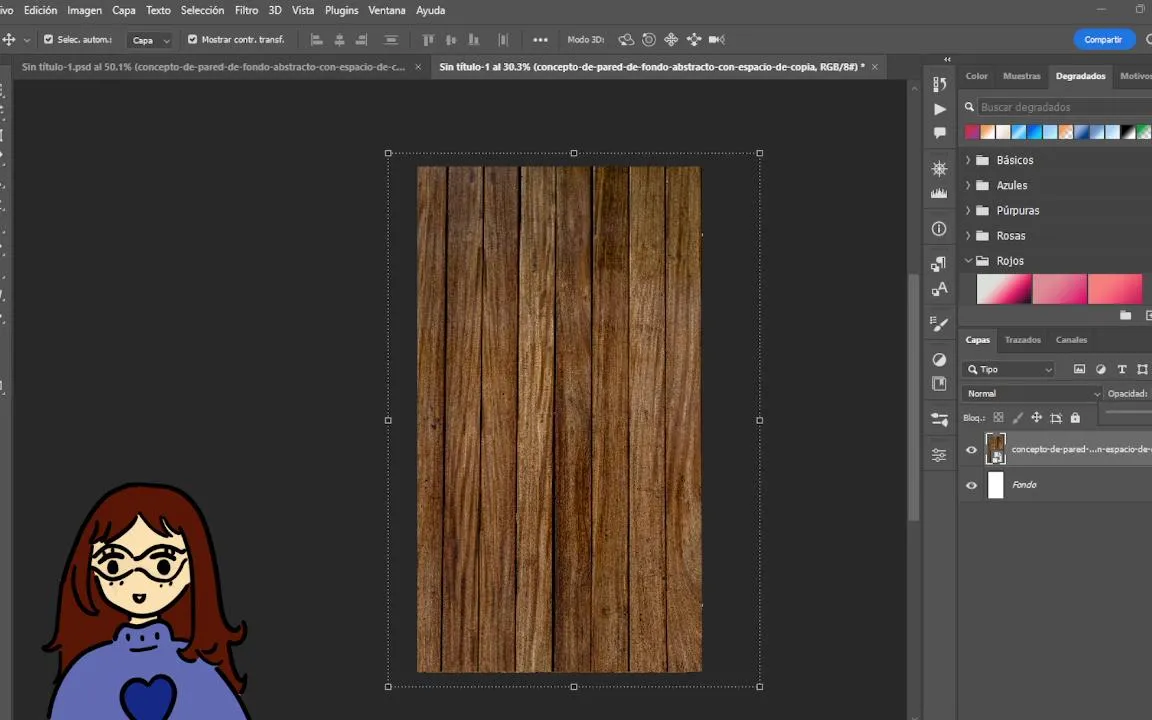Image resolution: width=1152 pixels, height=720 pixels.
Task: Click the lock all layer icon
Action: coord(1075,418)
